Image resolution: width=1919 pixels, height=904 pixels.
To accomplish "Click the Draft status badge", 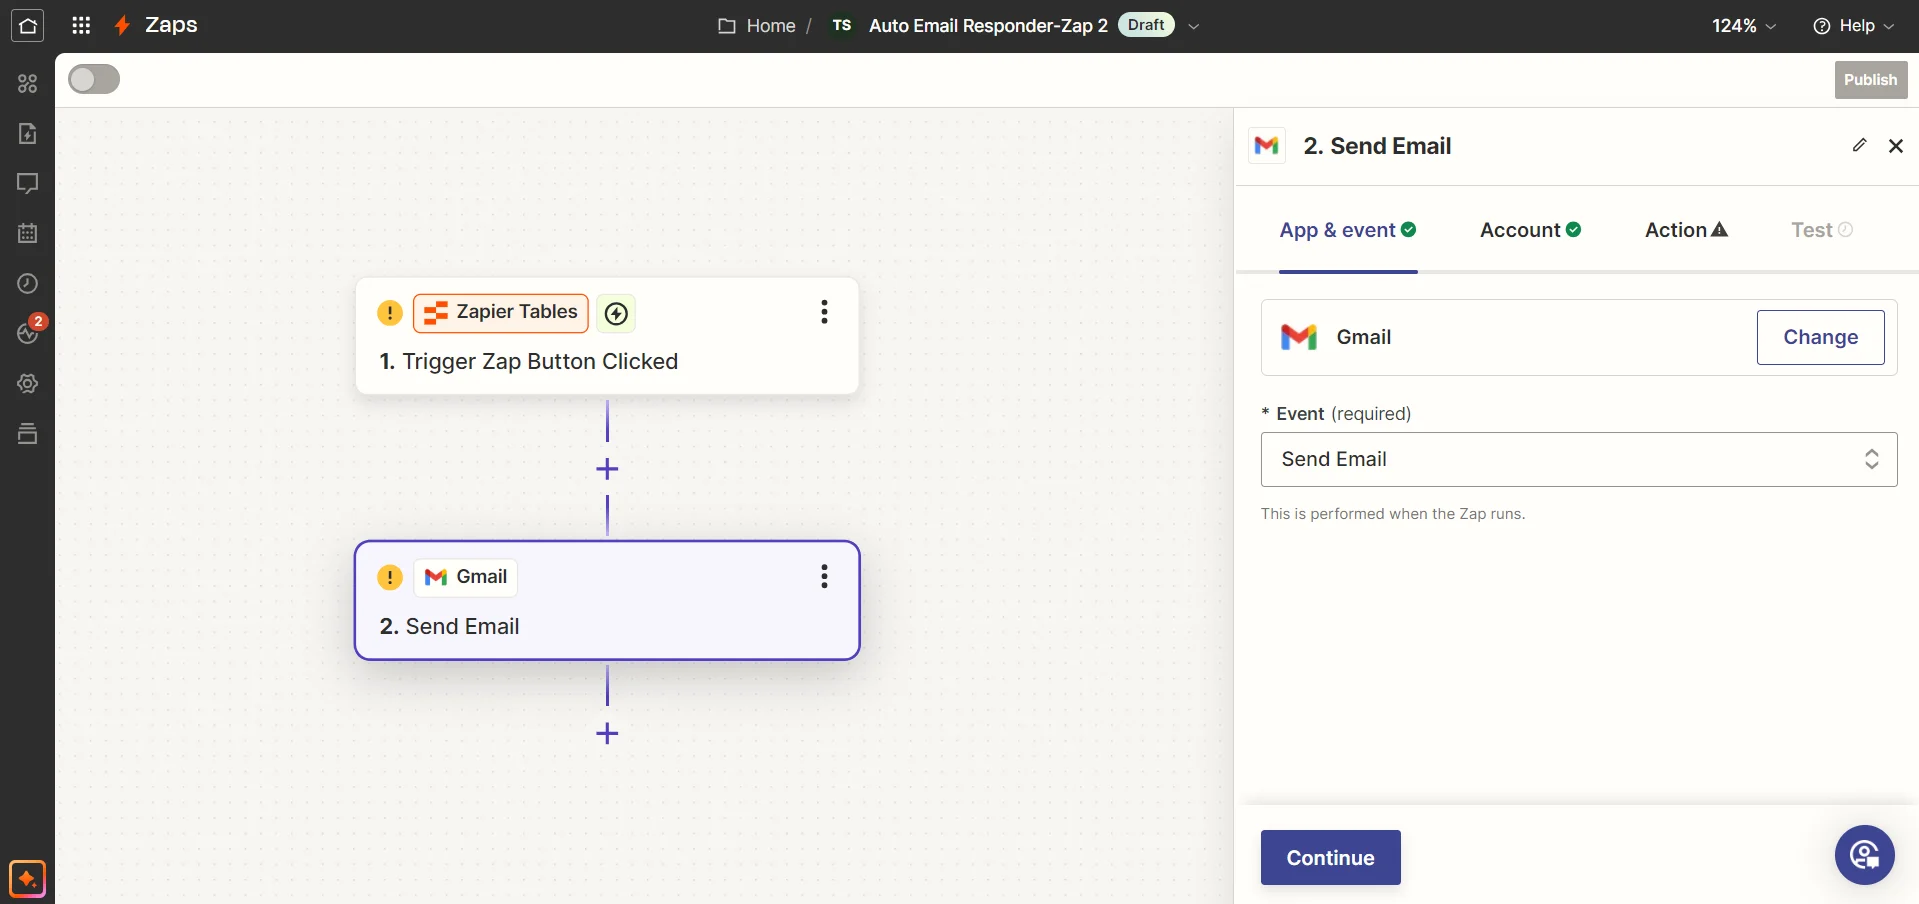I will 1146,25.
